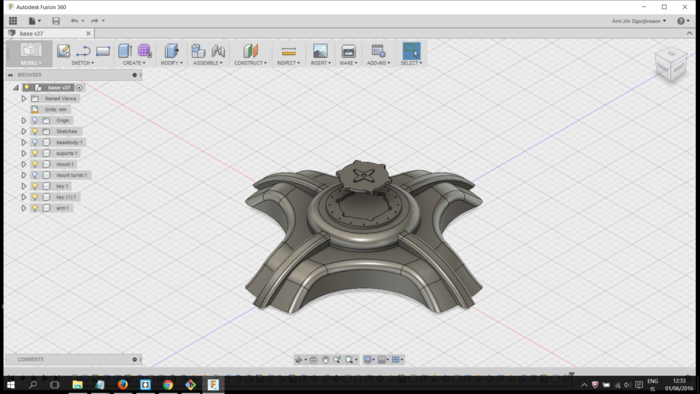The height and width of the screenshot is (394, 700).
Task: Click the ViewCube in the viewport corner
Action: [671, 66]
